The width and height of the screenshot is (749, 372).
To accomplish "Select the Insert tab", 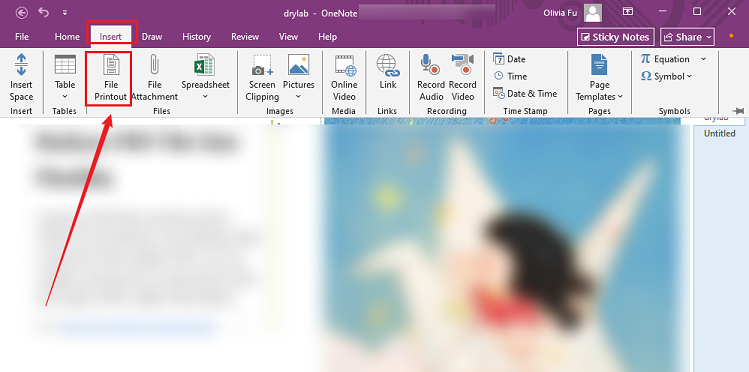I will pyautogui.click(x=110, y=37).
